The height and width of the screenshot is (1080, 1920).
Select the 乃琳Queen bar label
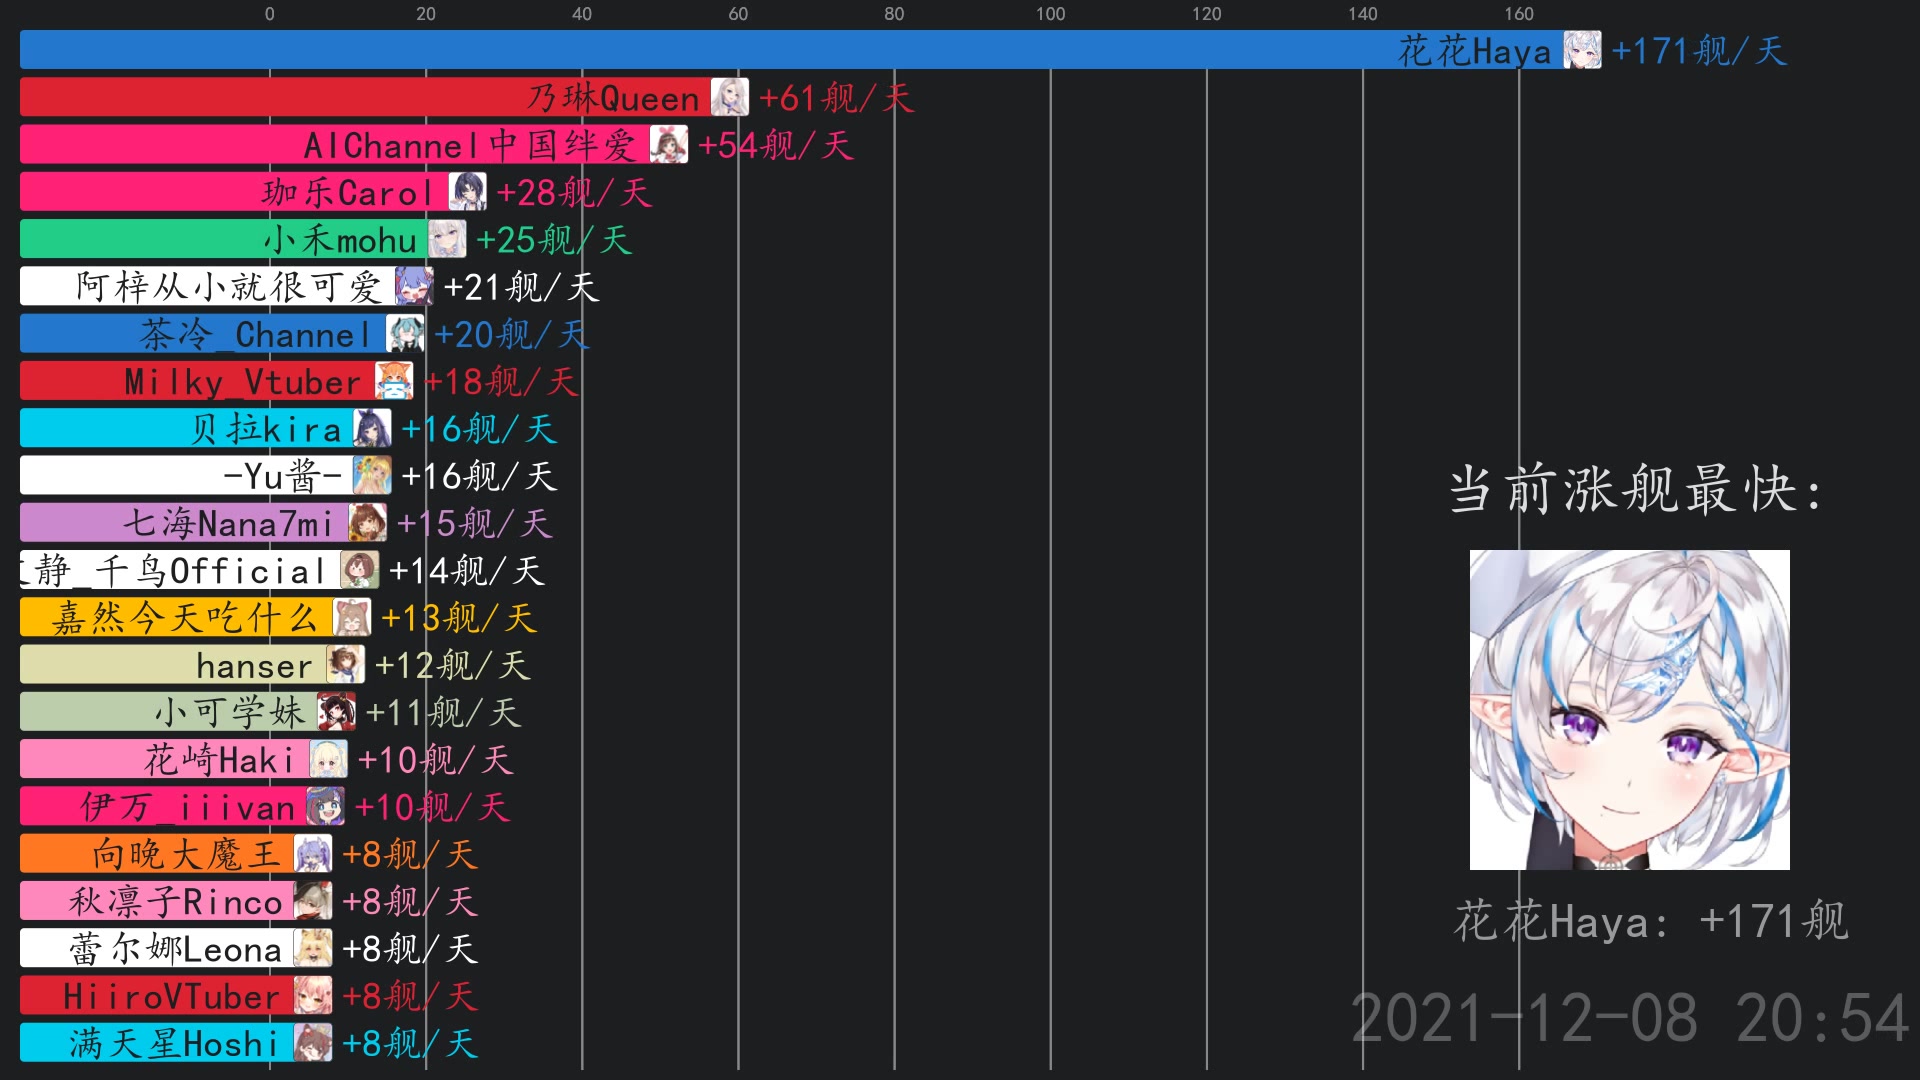tap(614, 98)
